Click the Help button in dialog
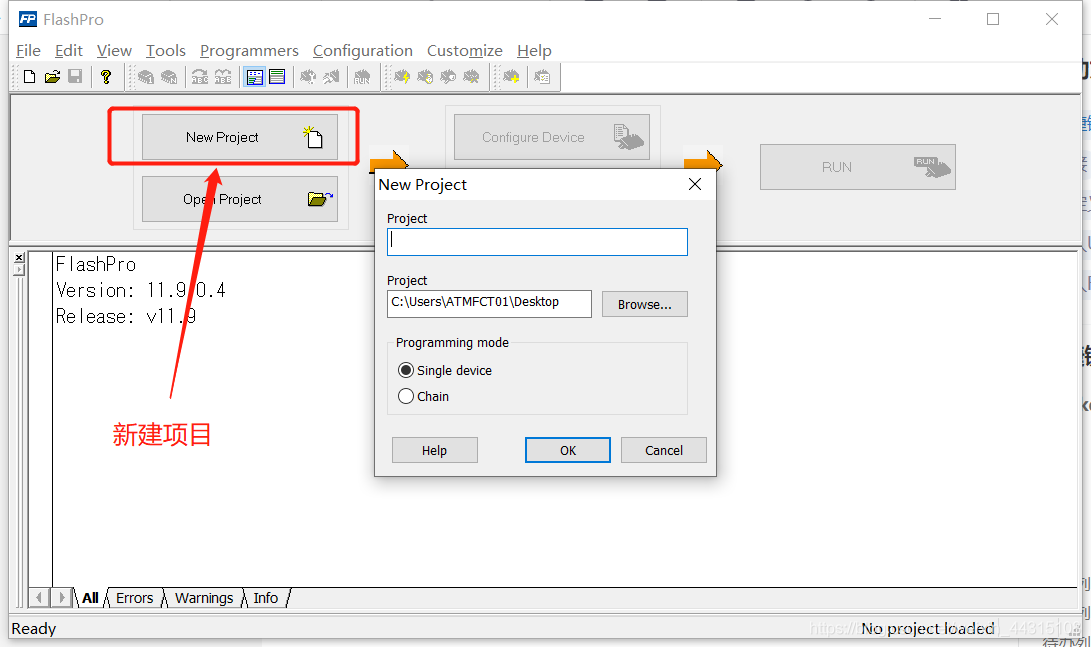Viewport: 1091px width, 647px height. [435, 450]
